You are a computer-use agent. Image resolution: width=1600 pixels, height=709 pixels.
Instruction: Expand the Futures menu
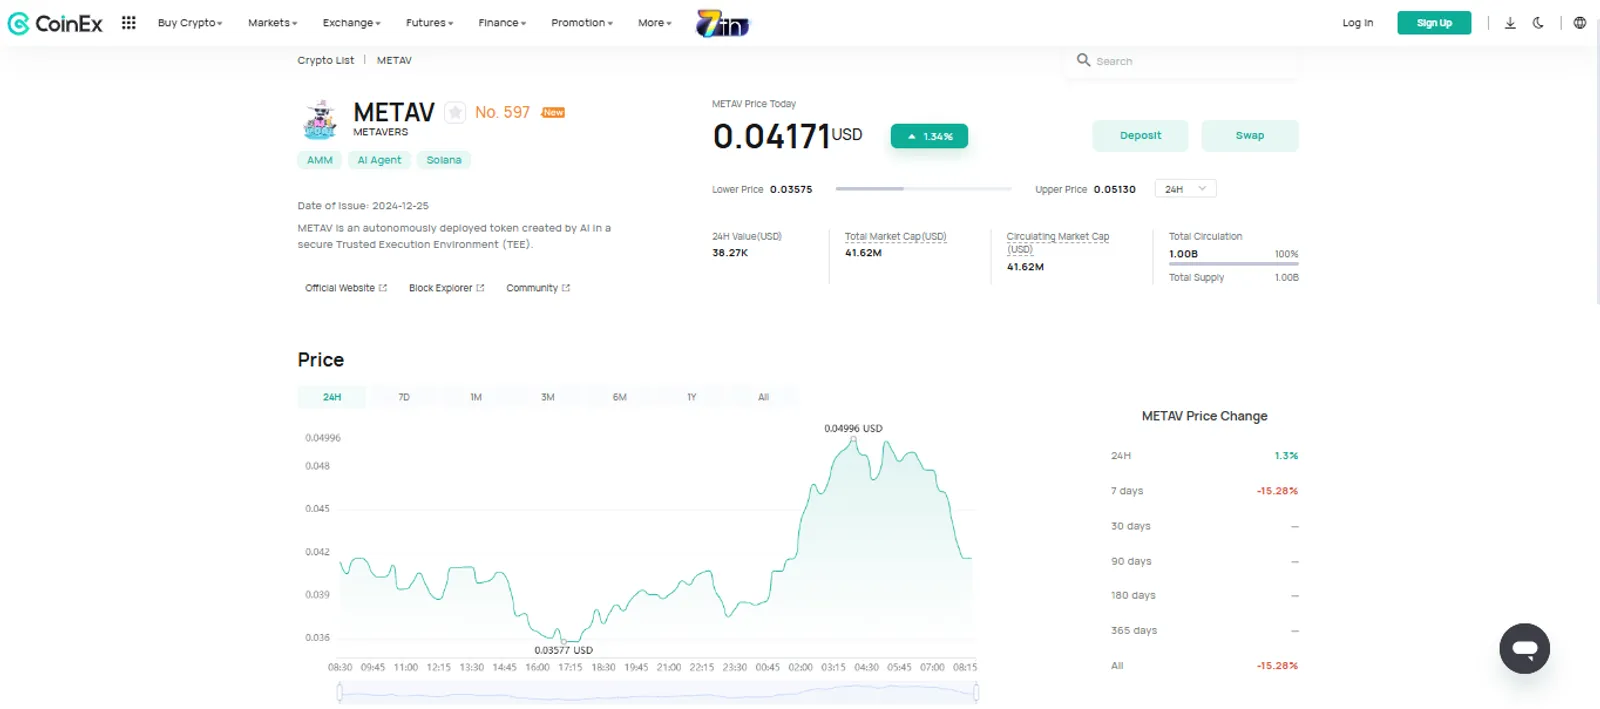[429, 23]
